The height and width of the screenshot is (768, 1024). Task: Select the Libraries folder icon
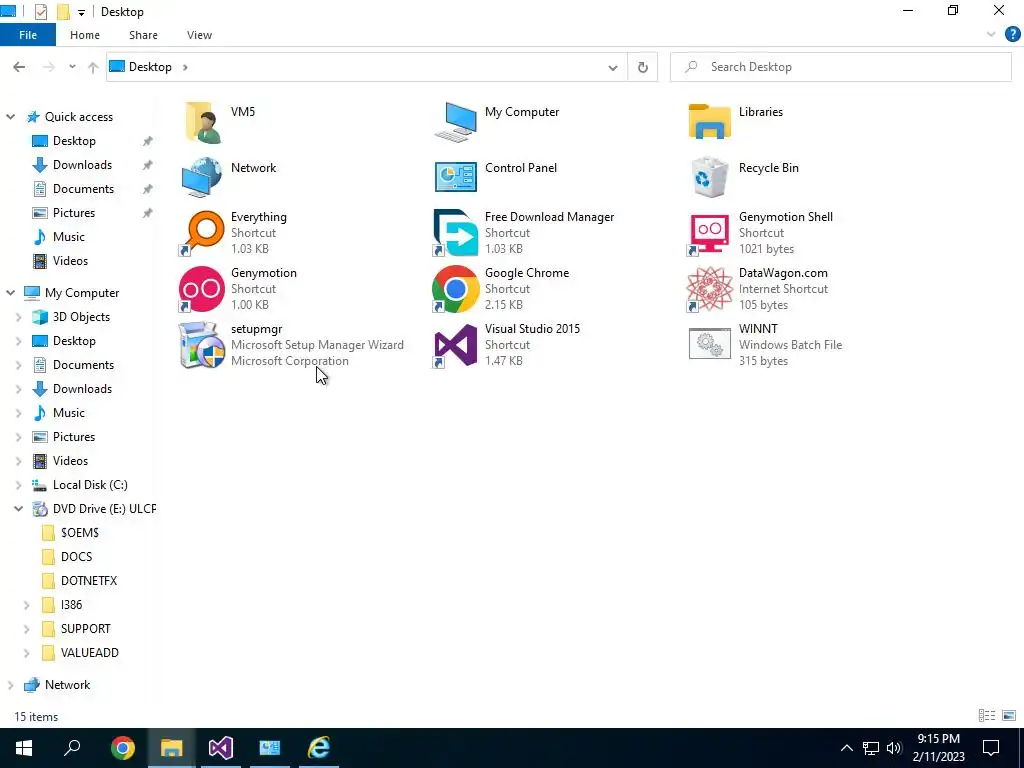[x=709, y=122]
